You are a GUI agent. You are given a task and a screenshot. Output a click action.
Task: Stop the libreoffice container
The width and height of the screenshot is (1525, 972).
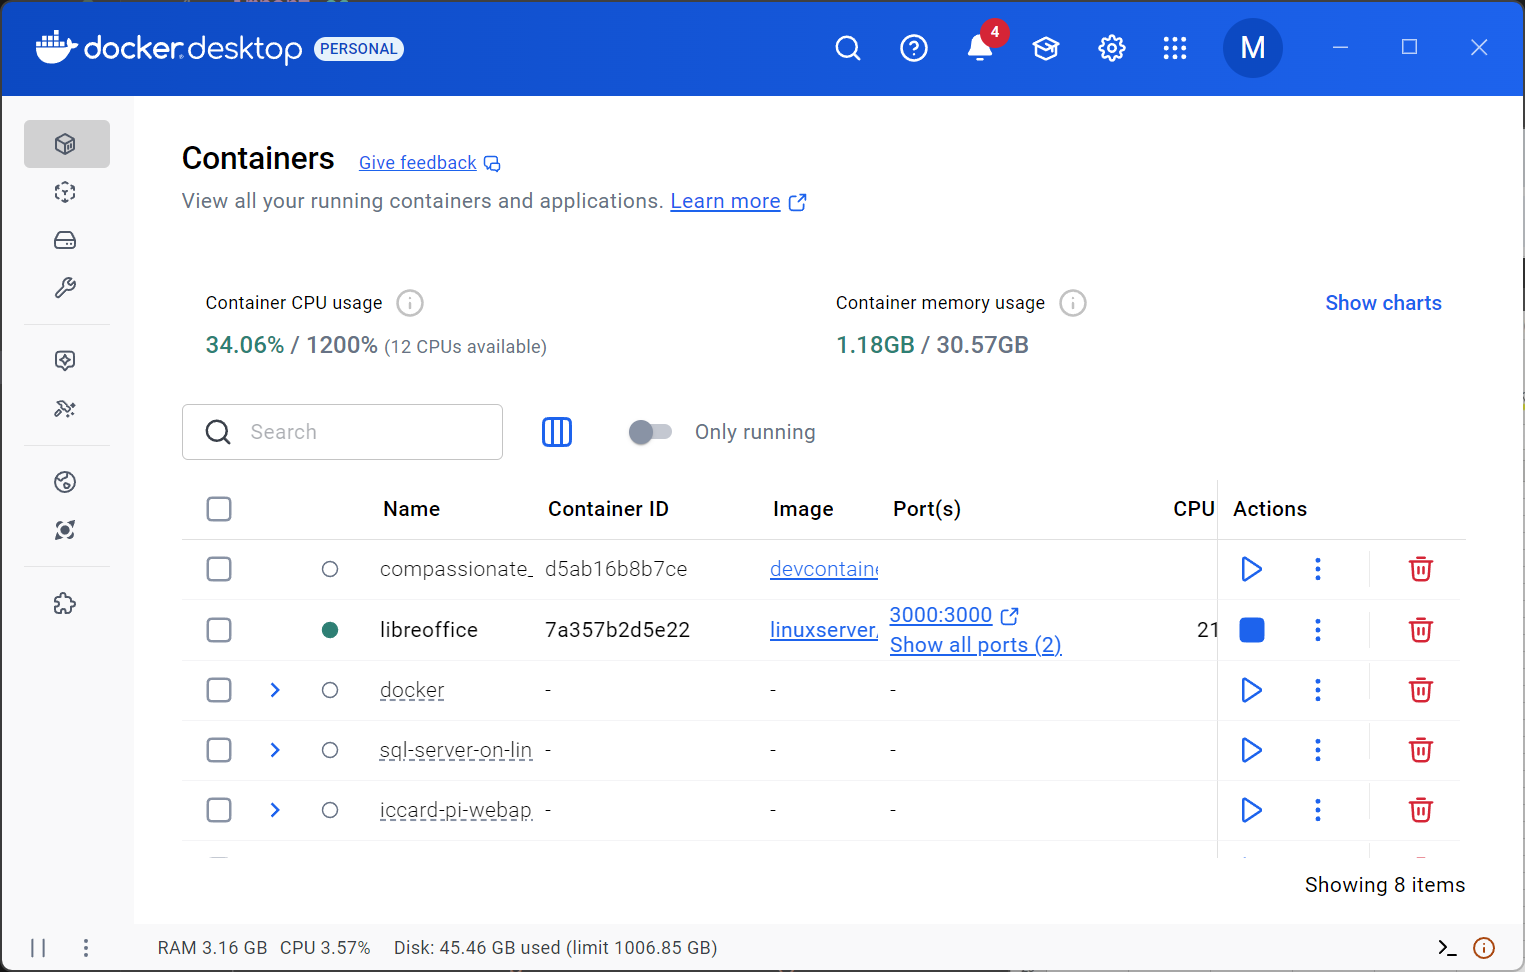coord(1251,630)
